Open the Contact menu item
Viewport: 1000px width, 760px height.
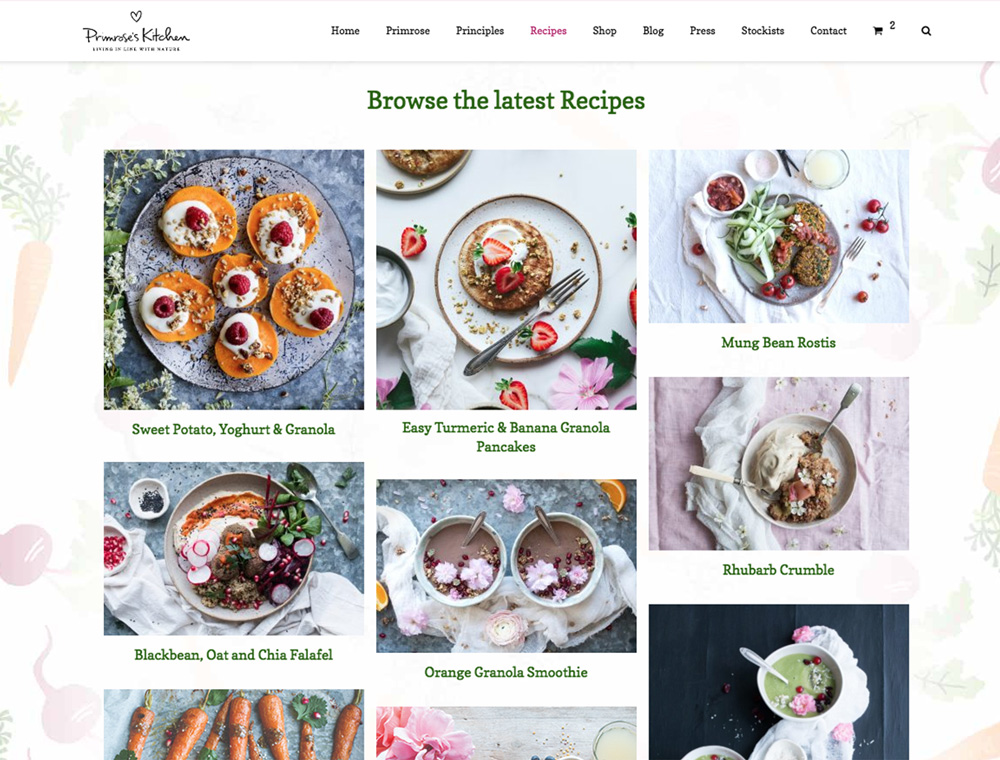pyautogui.click(x=828, y=31)
